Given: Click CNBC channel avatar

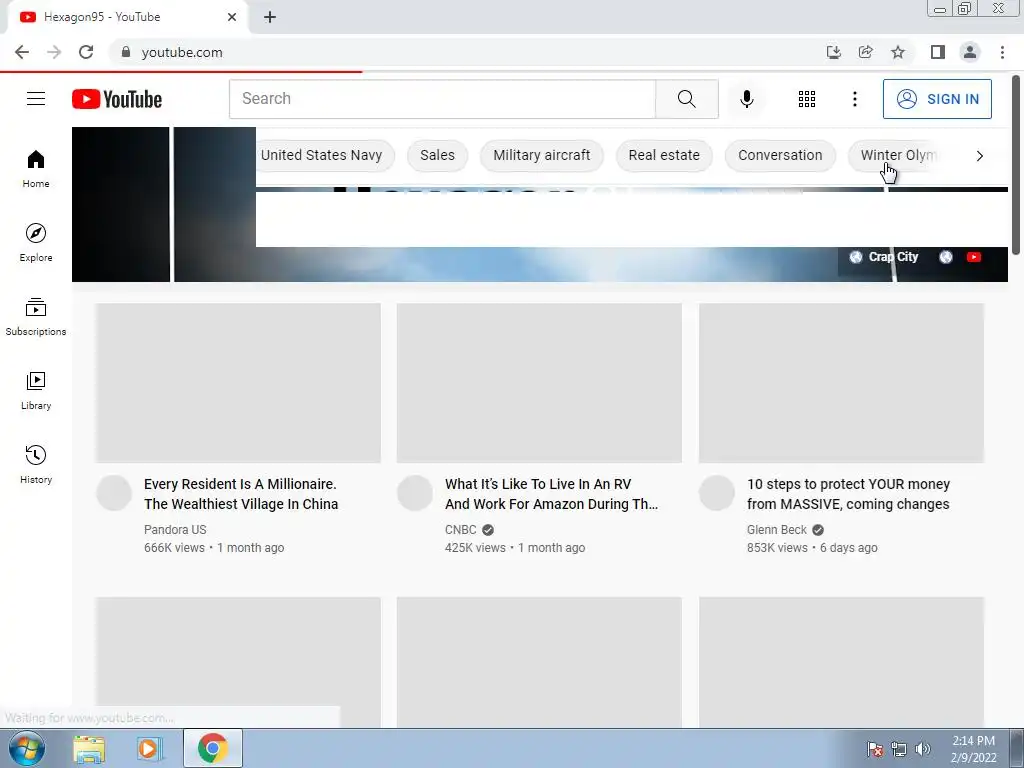Looking at the screenshot, I should coord(415,493).
